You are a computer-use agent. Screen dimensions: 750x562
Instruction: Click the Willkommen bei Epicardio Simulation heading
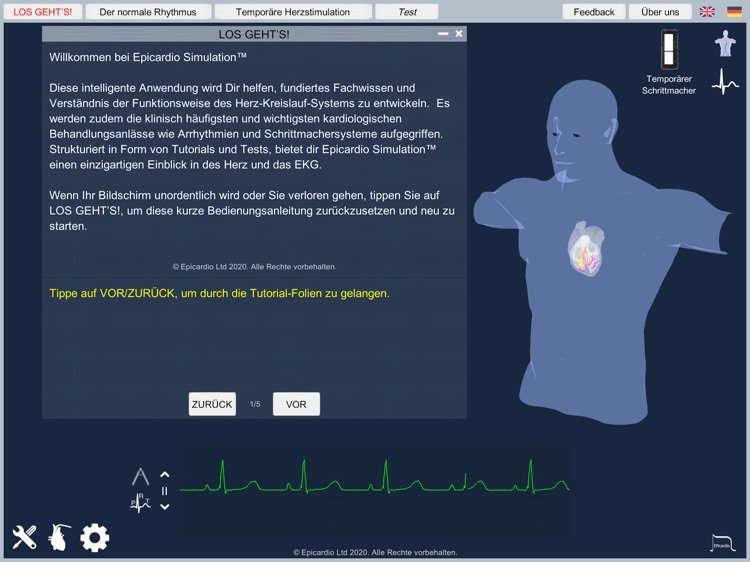pos(148,57)
